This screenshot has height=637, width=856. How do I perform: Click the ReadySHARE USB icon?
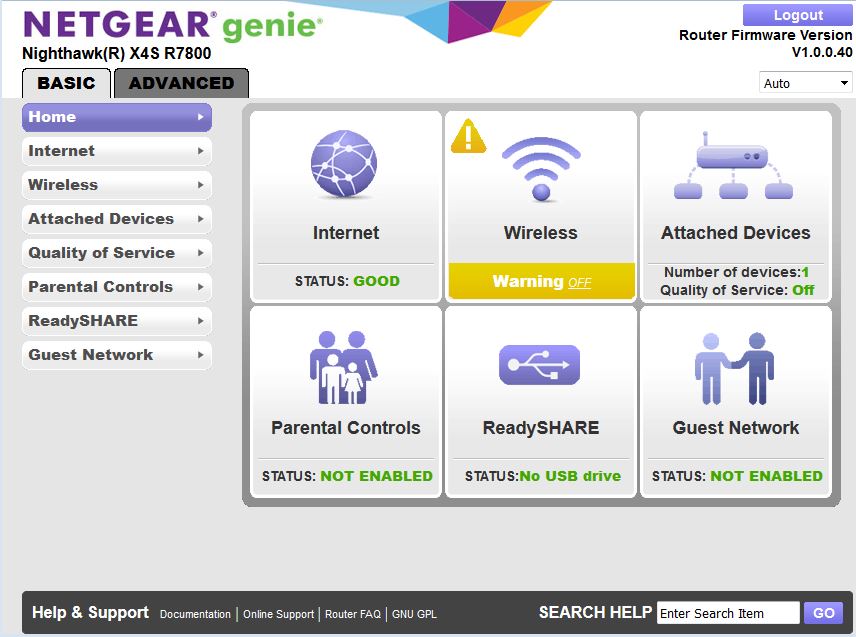(539, 365)
